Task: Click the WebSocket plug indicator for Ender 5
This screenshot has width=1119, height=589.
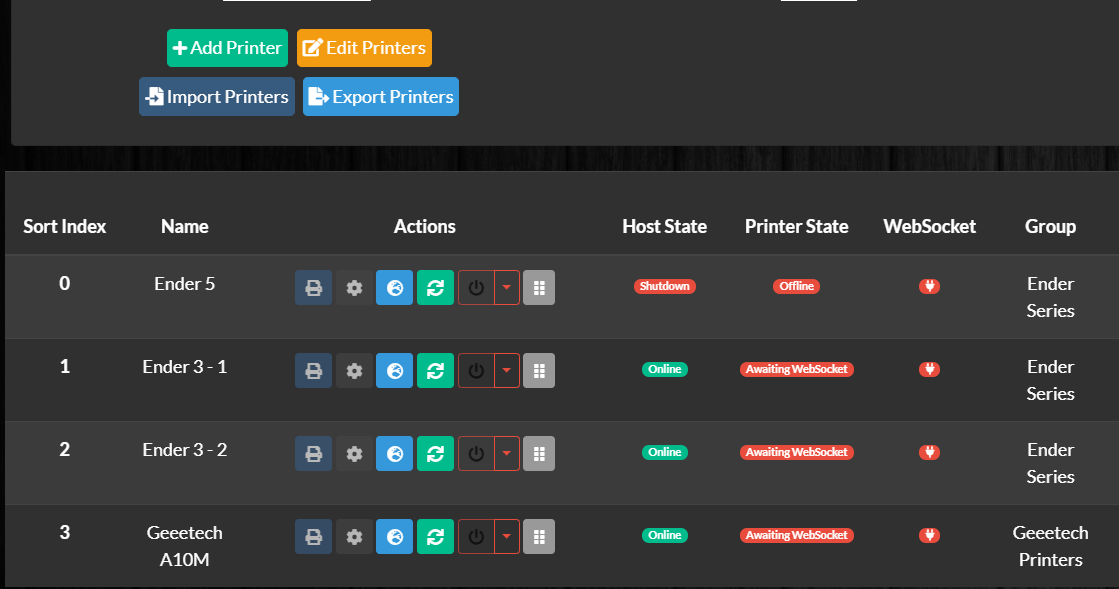Action: click(x=929, y=285)
